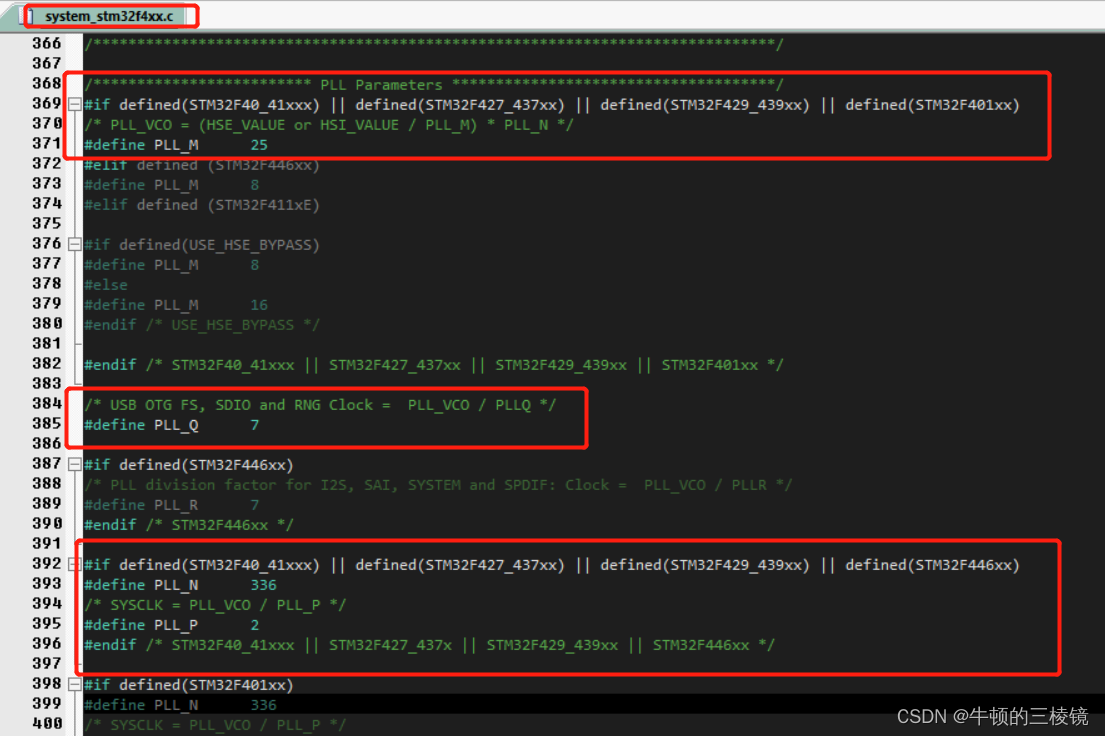Click the '#endif' line 382
This screenshot has height=736, width=1105.
click(x=433, y=365)
